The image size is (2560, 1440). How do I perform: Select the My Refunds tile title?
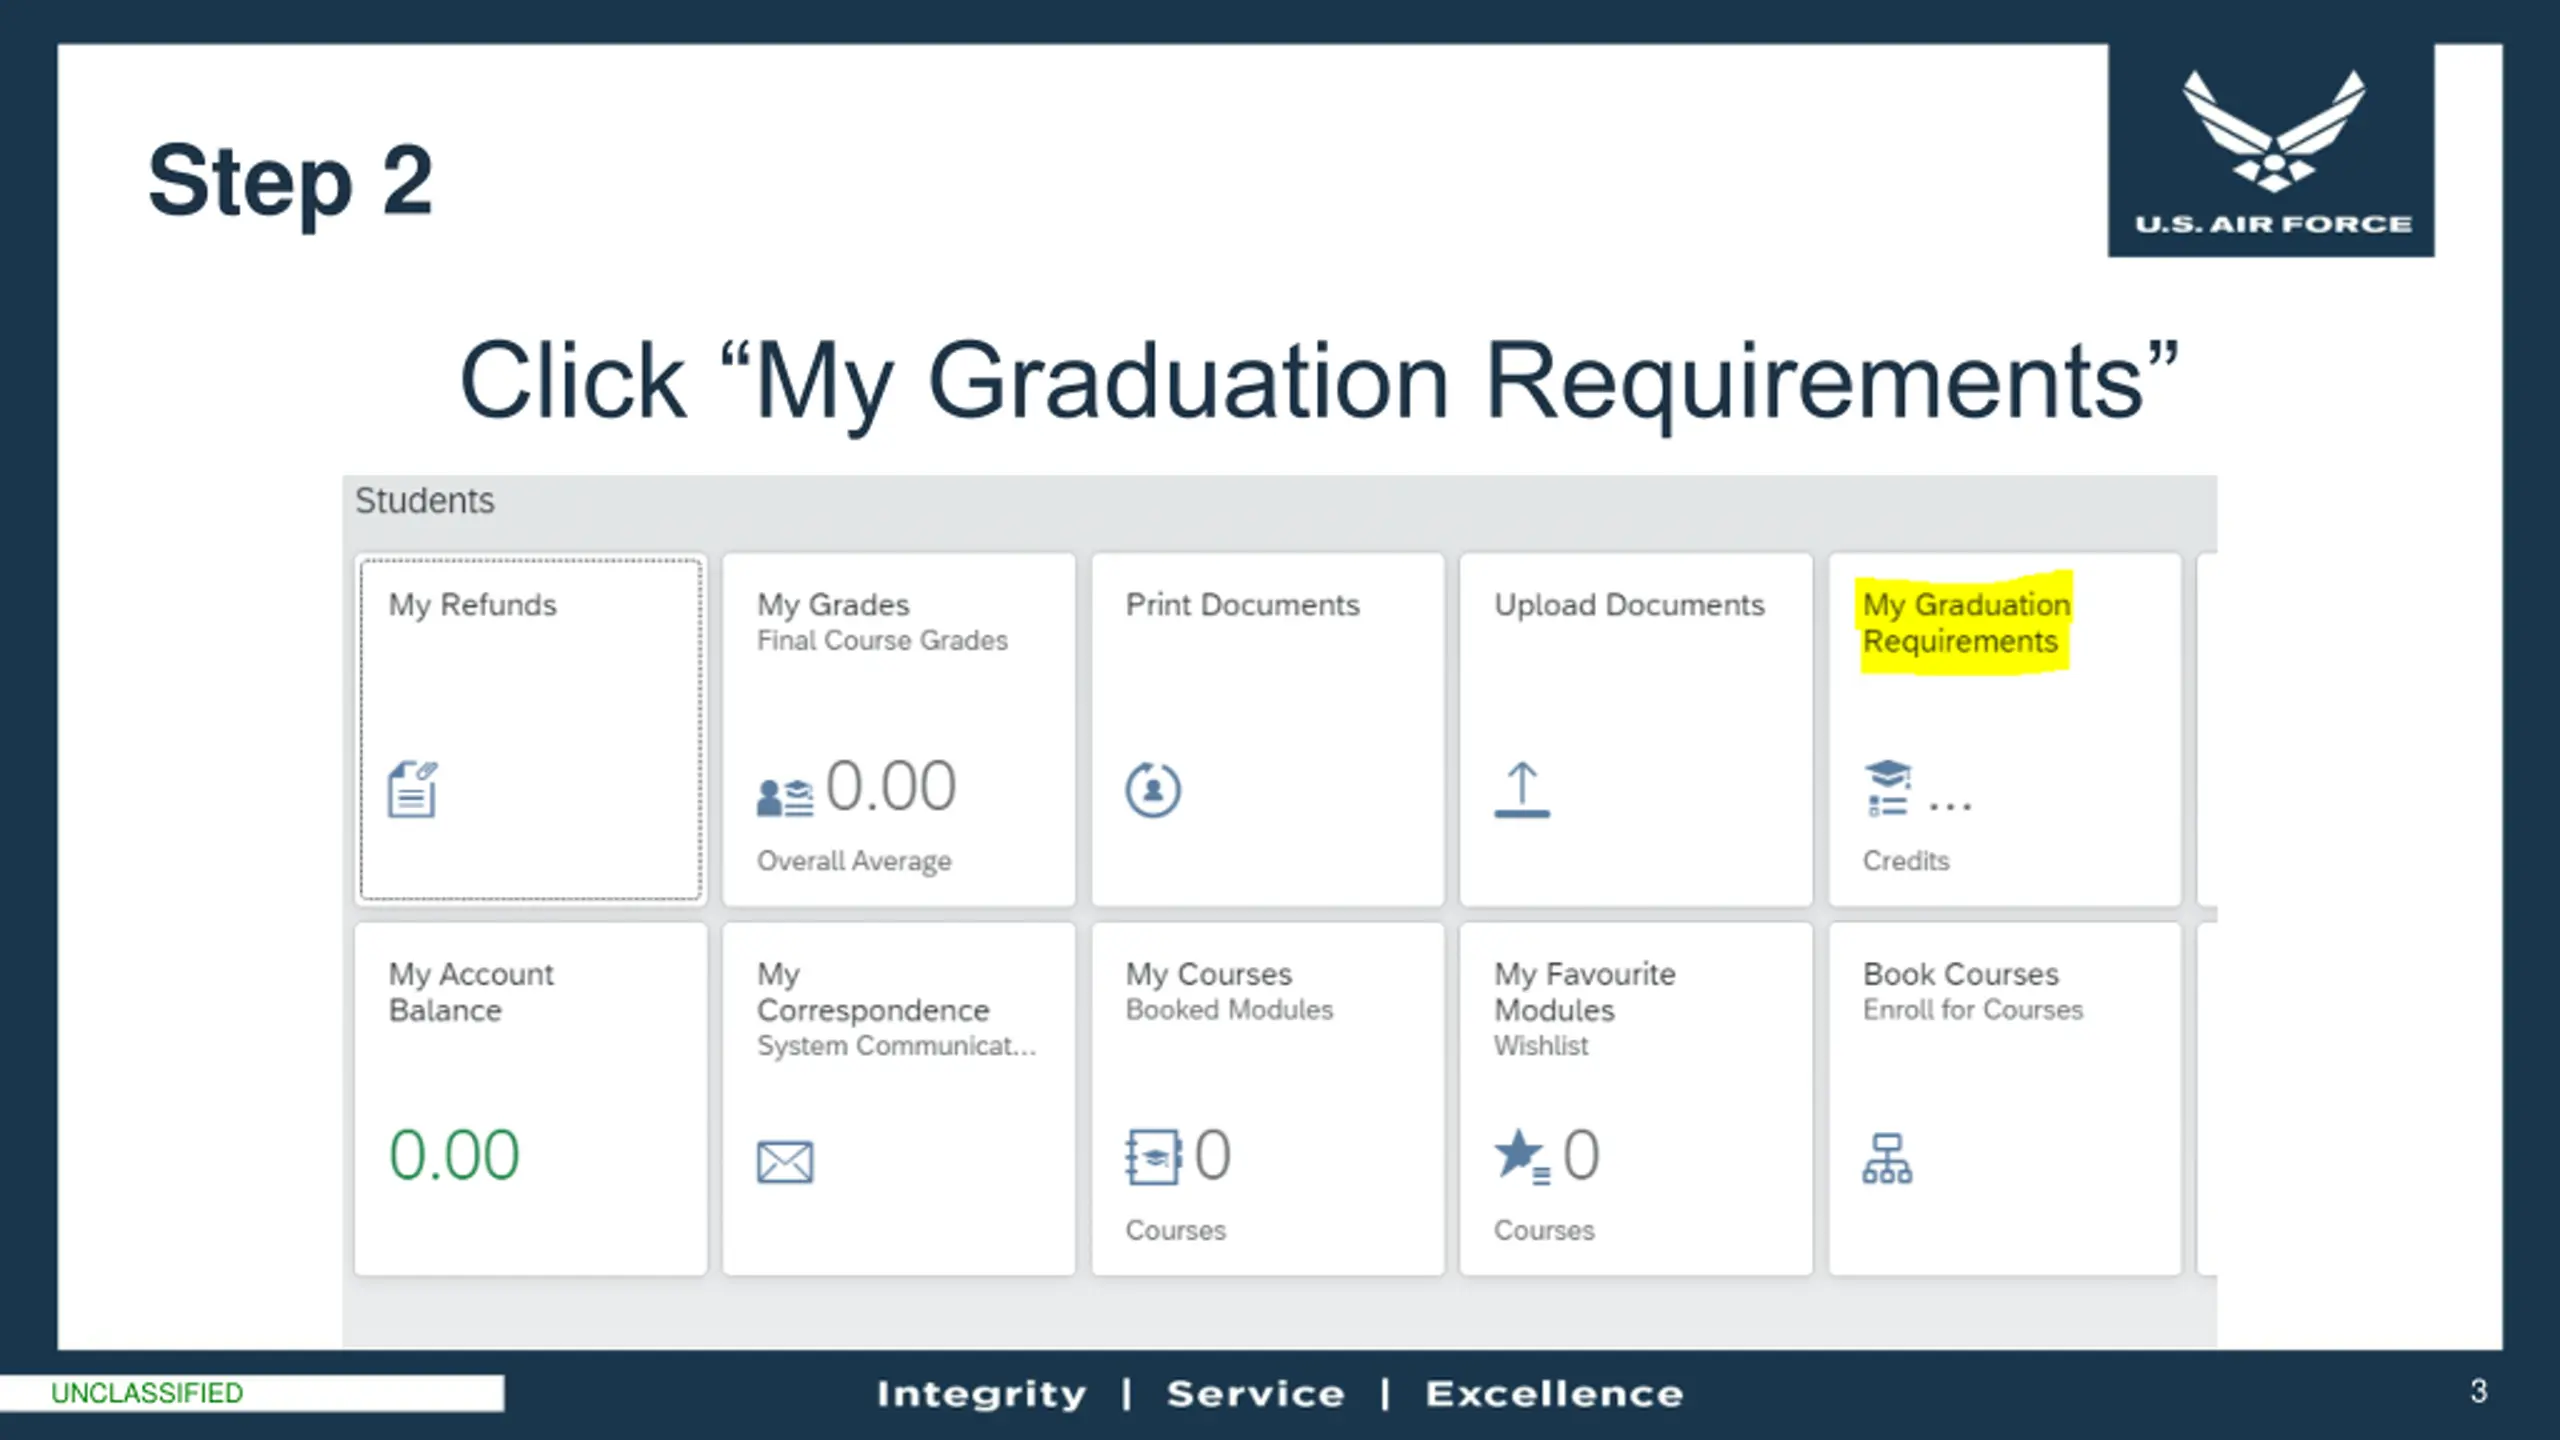pos(472,605)
